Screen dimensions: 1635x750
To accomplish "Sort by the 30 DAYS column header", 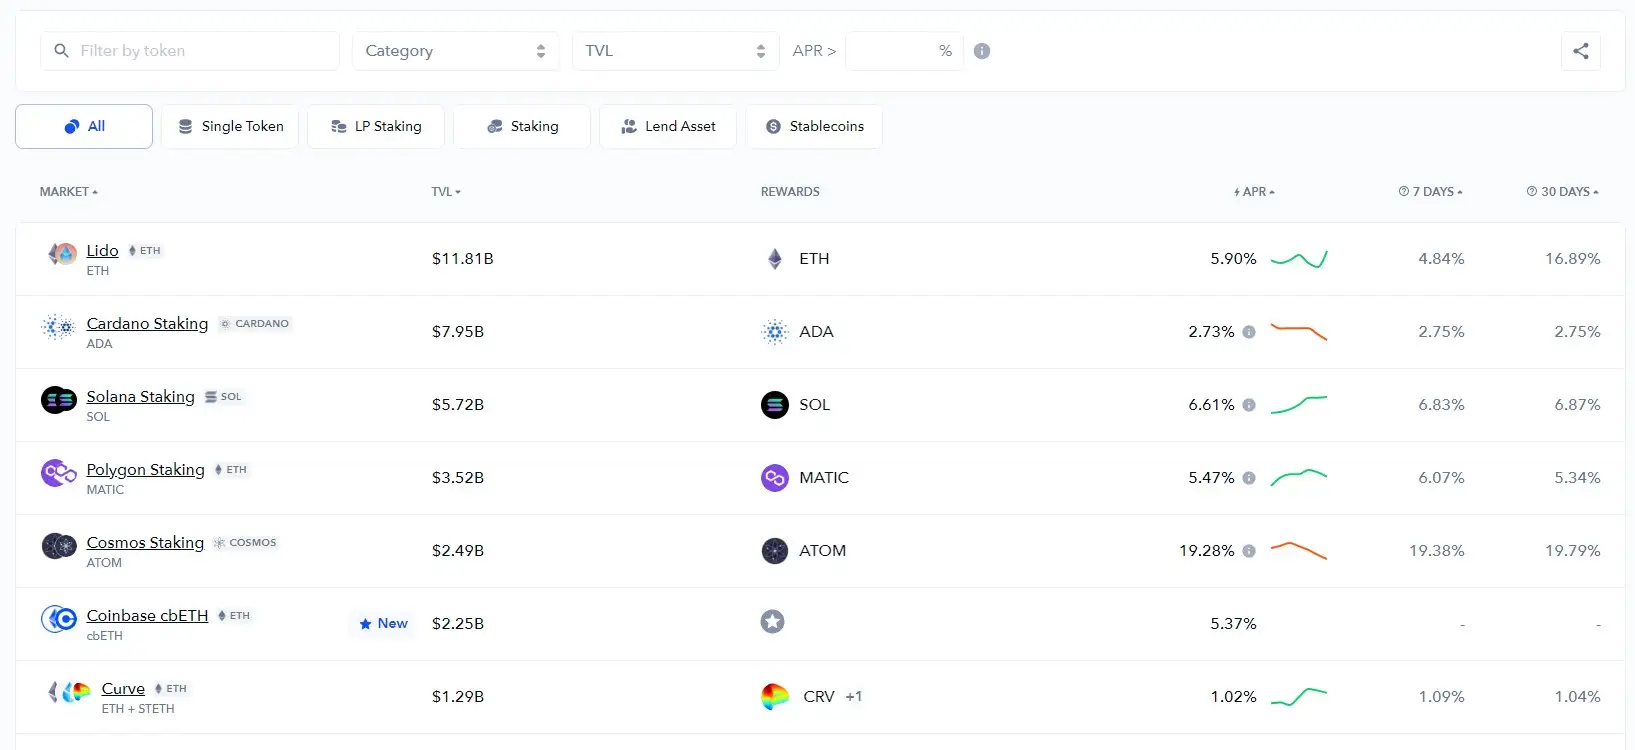I will point(1563,192).
